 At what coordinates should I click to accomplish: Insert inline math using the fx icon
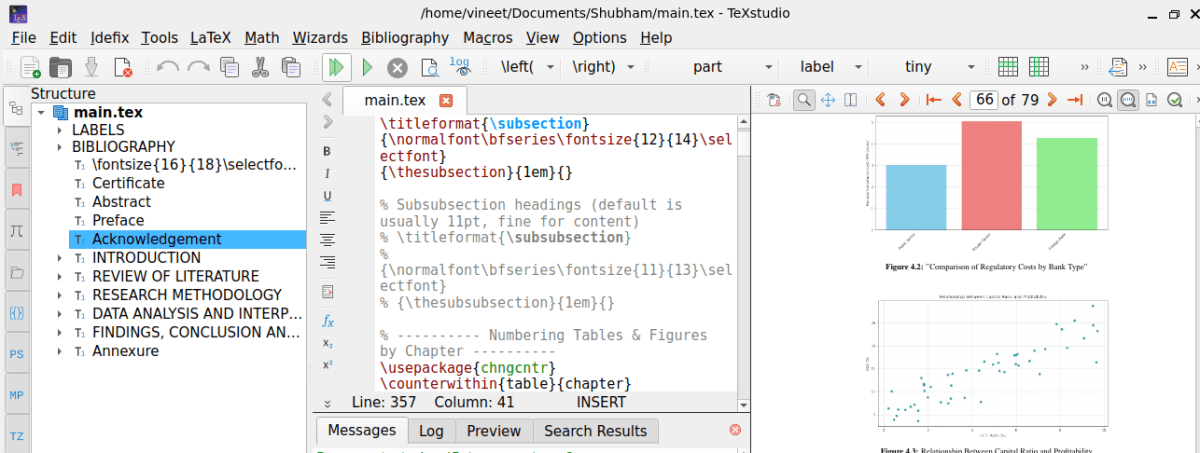327,321
